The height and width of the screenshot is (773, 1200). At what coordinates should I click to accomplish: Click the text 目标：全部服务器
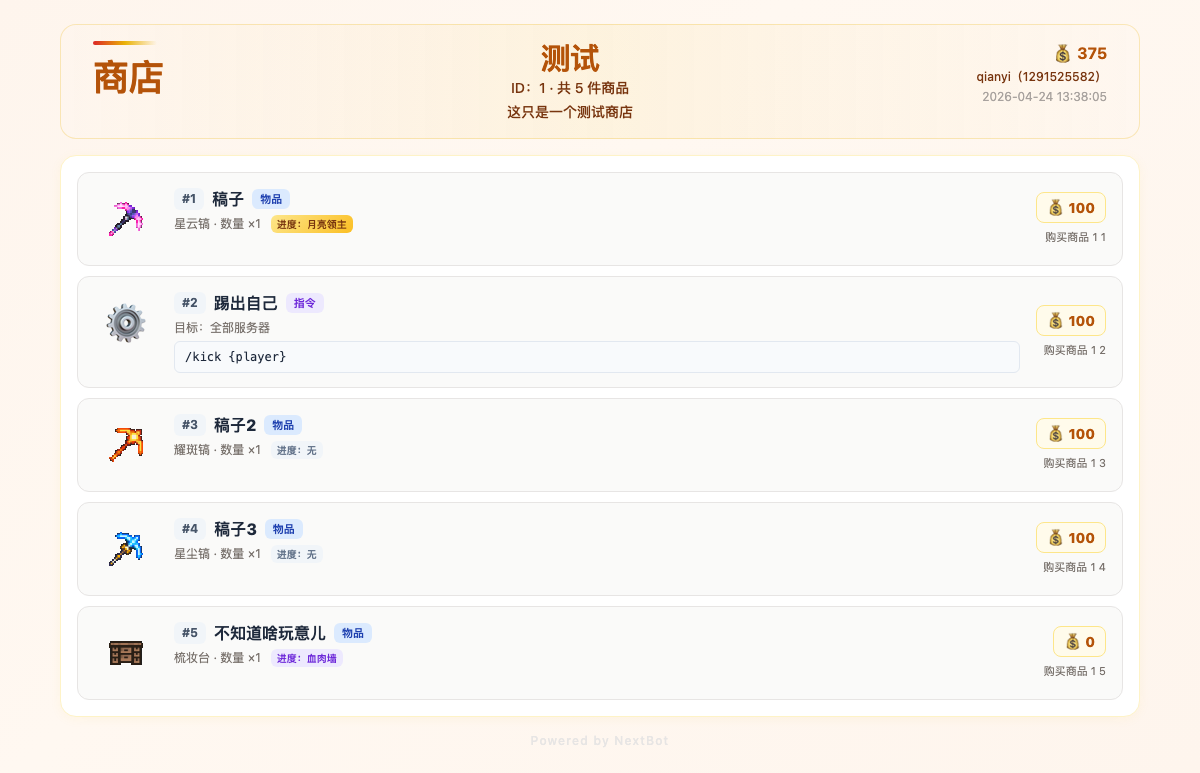222,328
